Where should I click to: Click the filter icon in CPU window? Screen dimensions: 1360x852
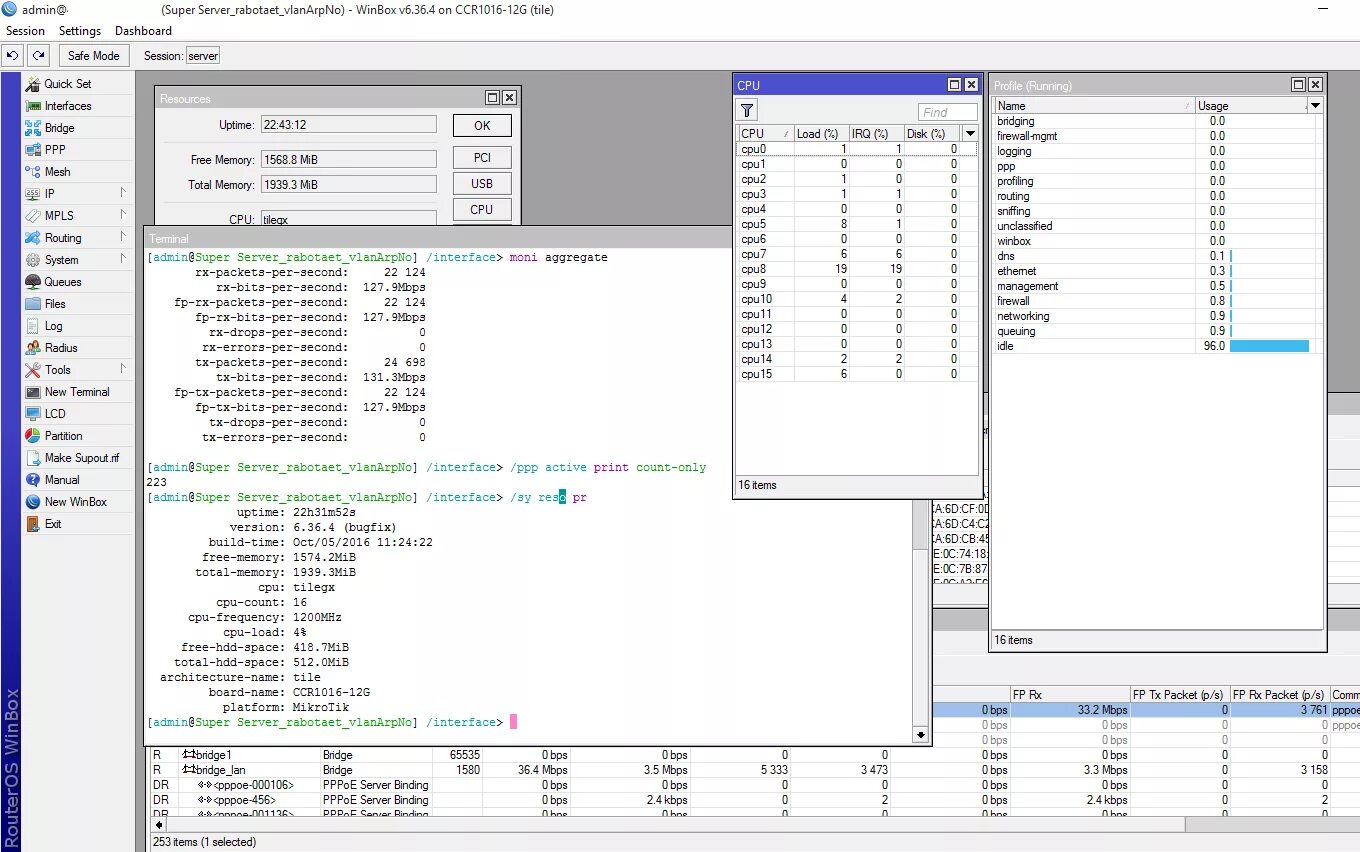pyautogui.click(x=747, y=110)
